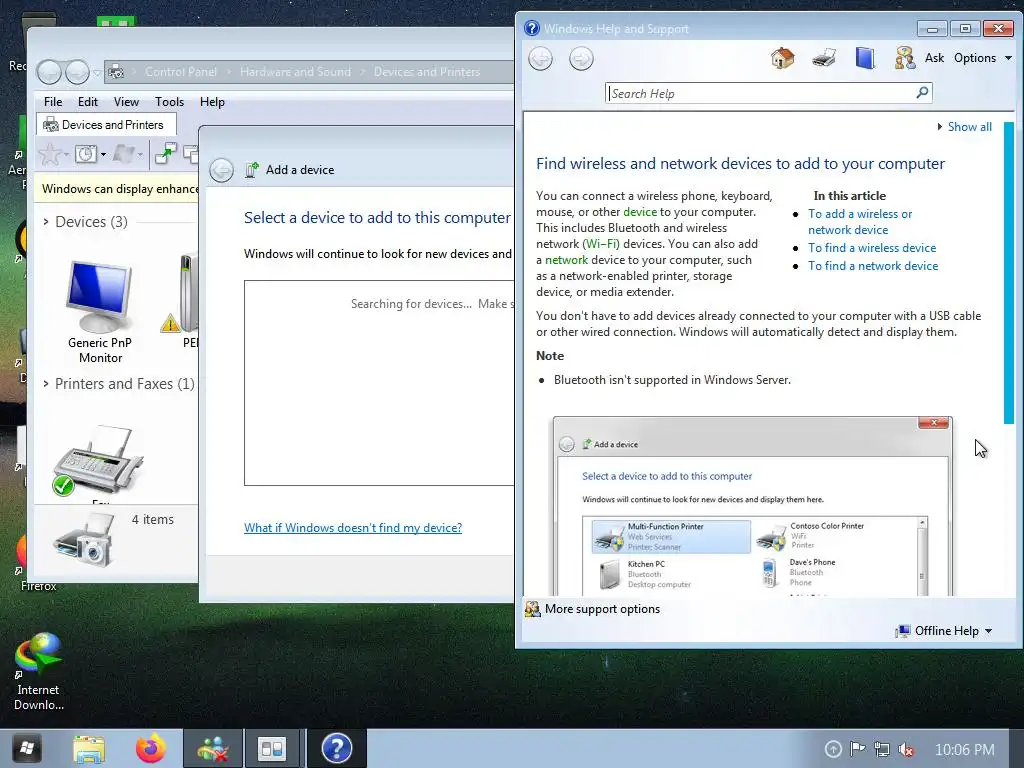The image size is (1024, 768).
Task: Click back arrow in Add a device wizard
Action: click(x=221, y=170)
